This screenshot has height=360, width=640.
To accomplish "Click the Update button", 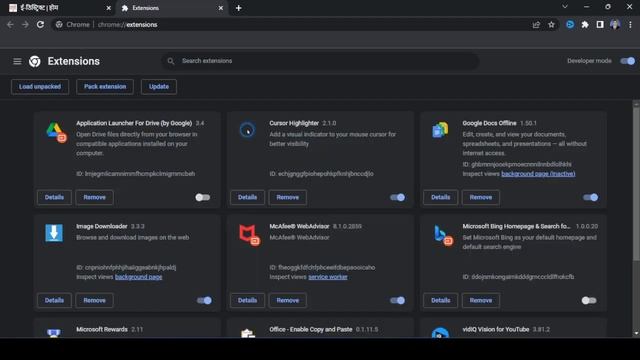I will point(159,87).
